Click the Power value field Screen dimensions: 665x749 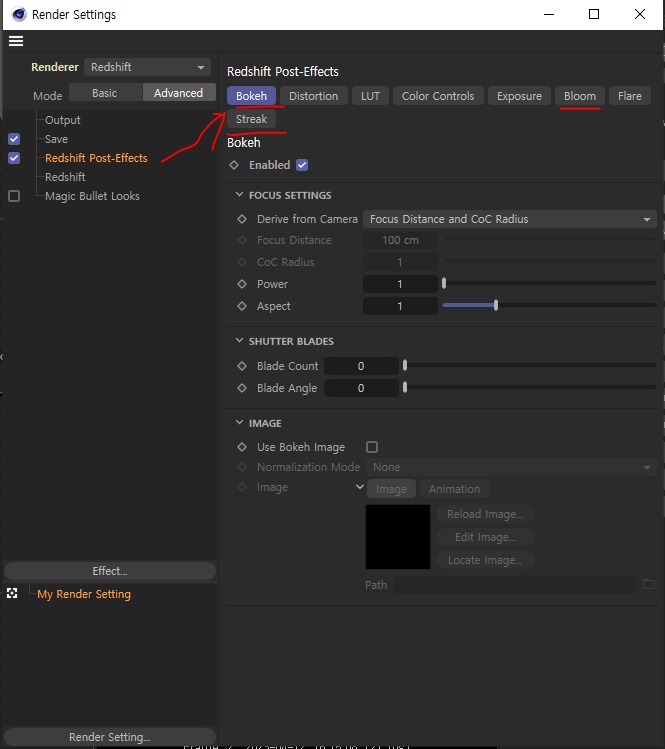(400, 284)
